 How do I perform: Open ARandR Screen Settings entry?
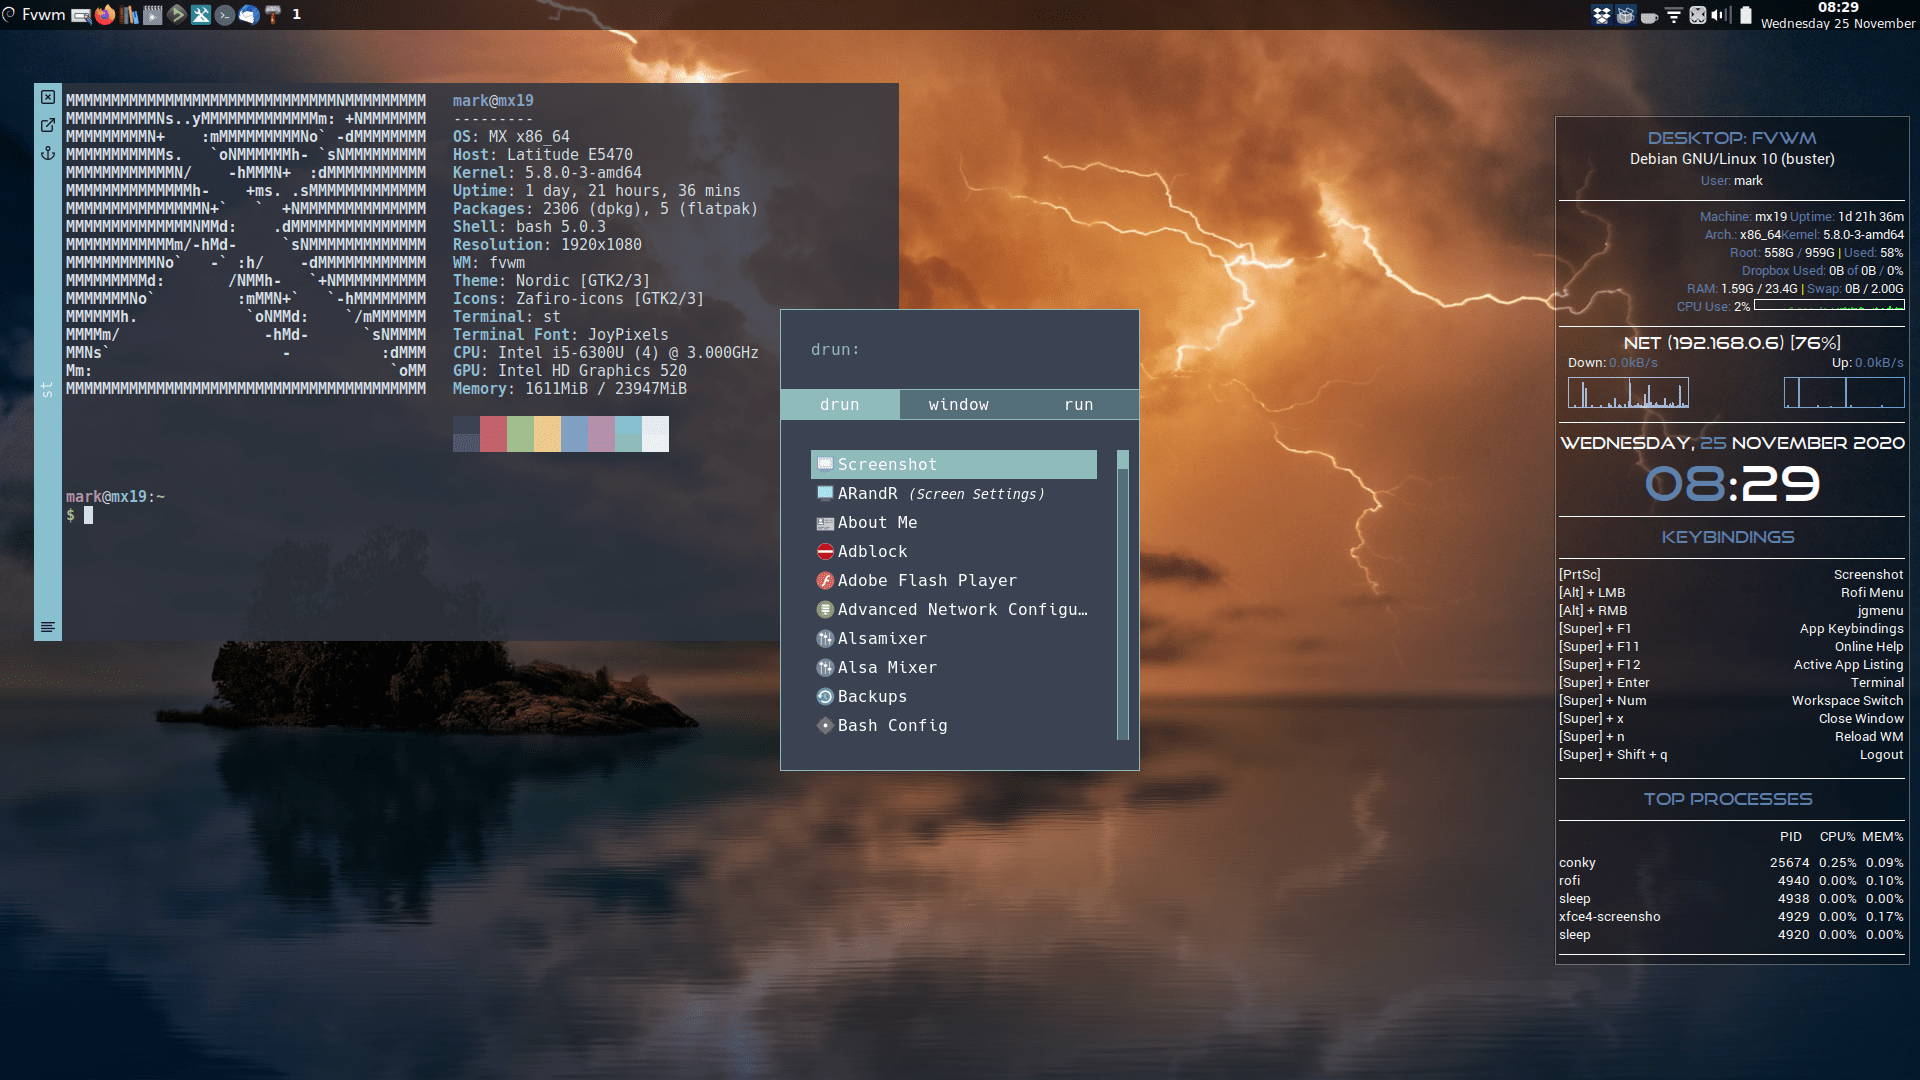coord(940,493)
